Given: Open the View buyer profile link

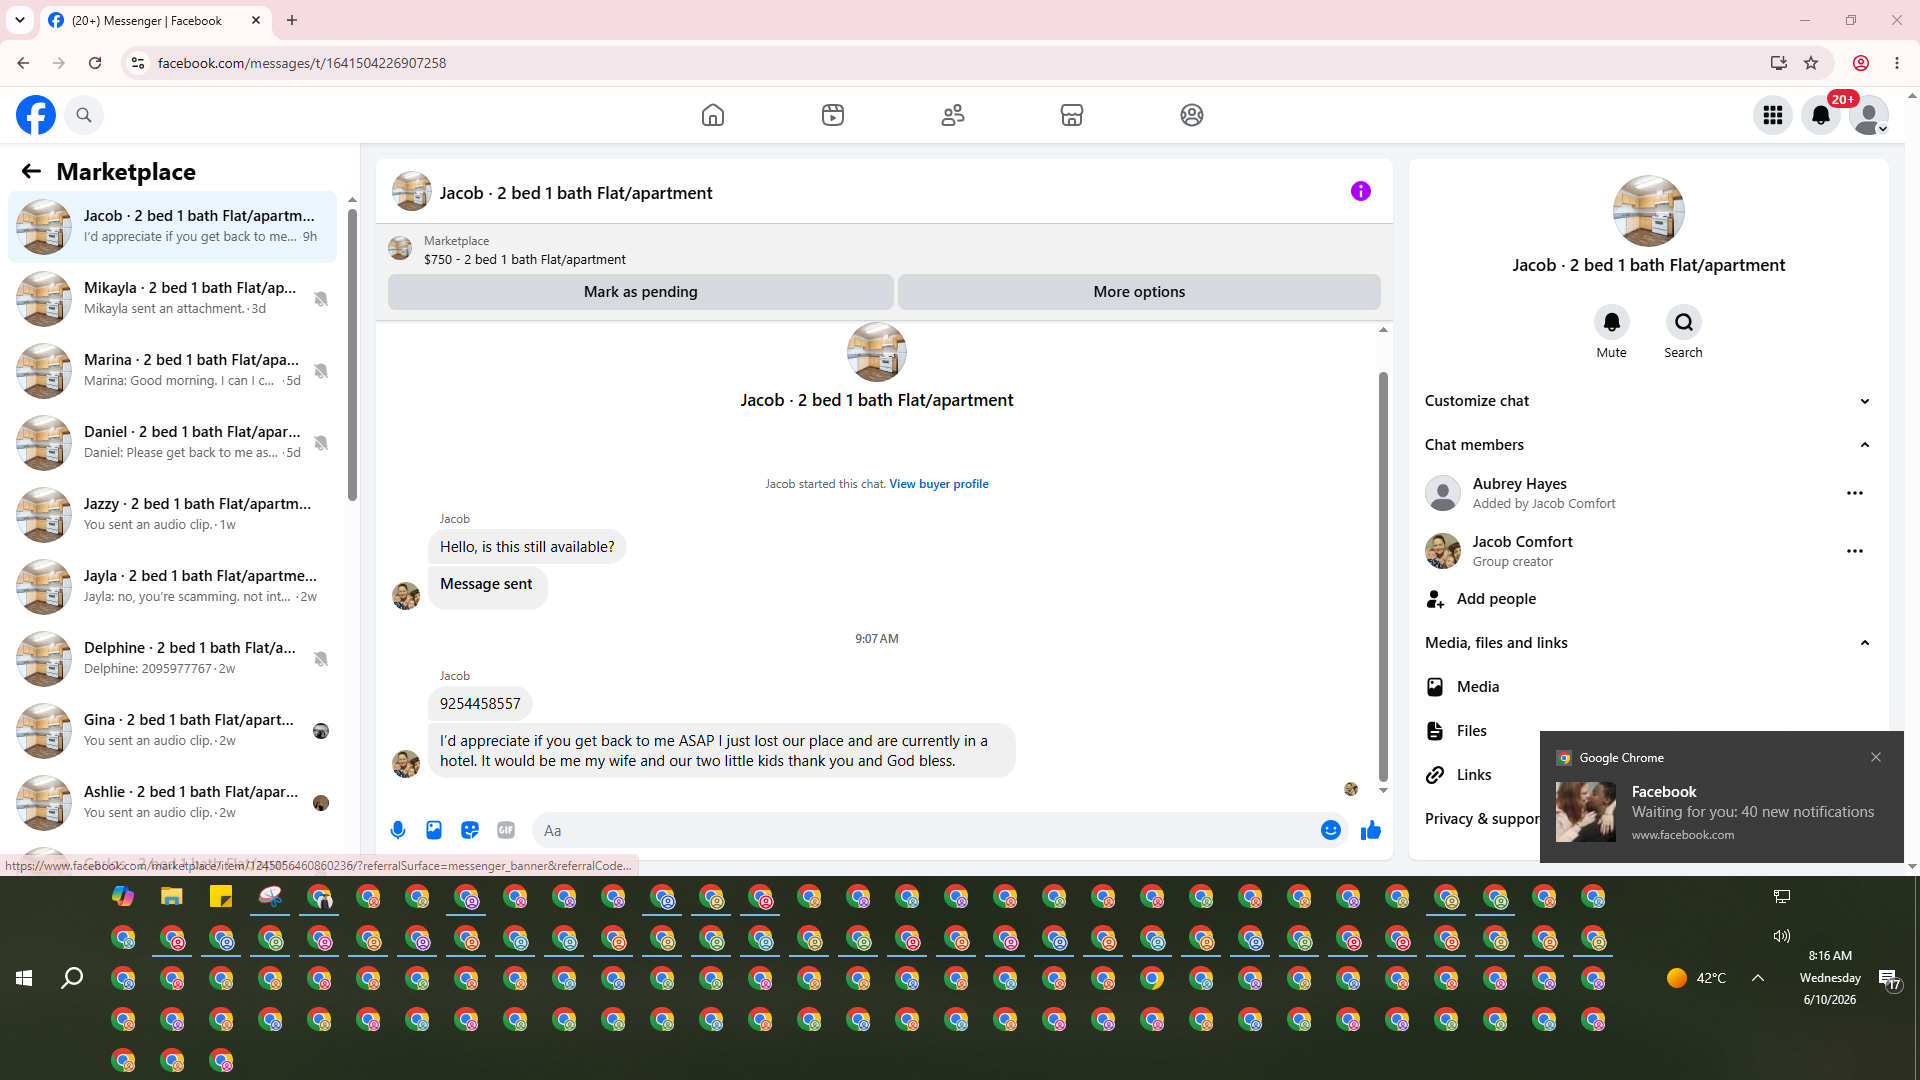Looking at the screenshot, I should pyautogui.click(x=939, y=484).
